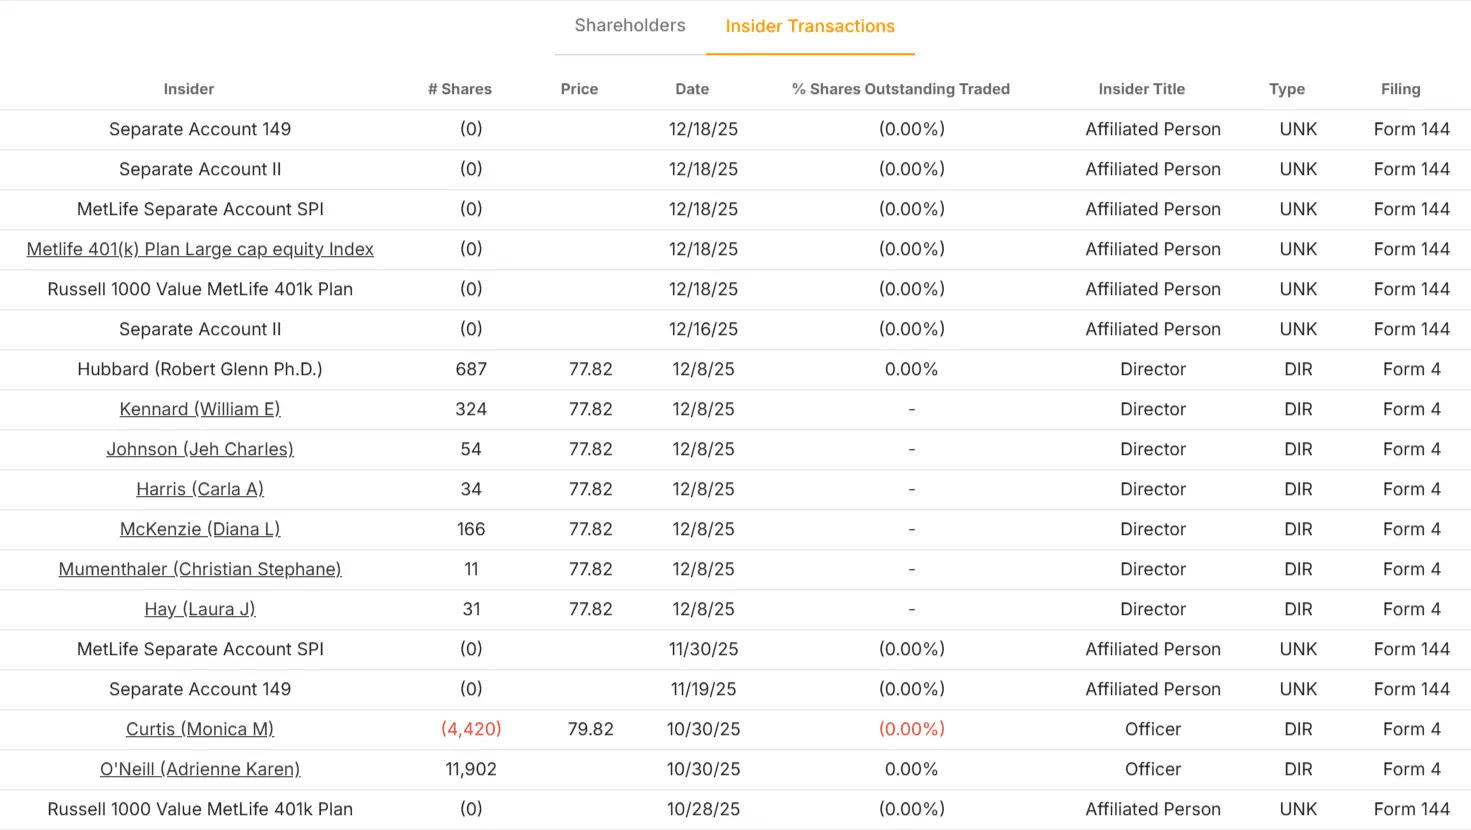Image resolution: width=1471 pixels, height=830 pixels.
Task: Click the Johnson (Jeh Charles) link
Action: point(200,449)
